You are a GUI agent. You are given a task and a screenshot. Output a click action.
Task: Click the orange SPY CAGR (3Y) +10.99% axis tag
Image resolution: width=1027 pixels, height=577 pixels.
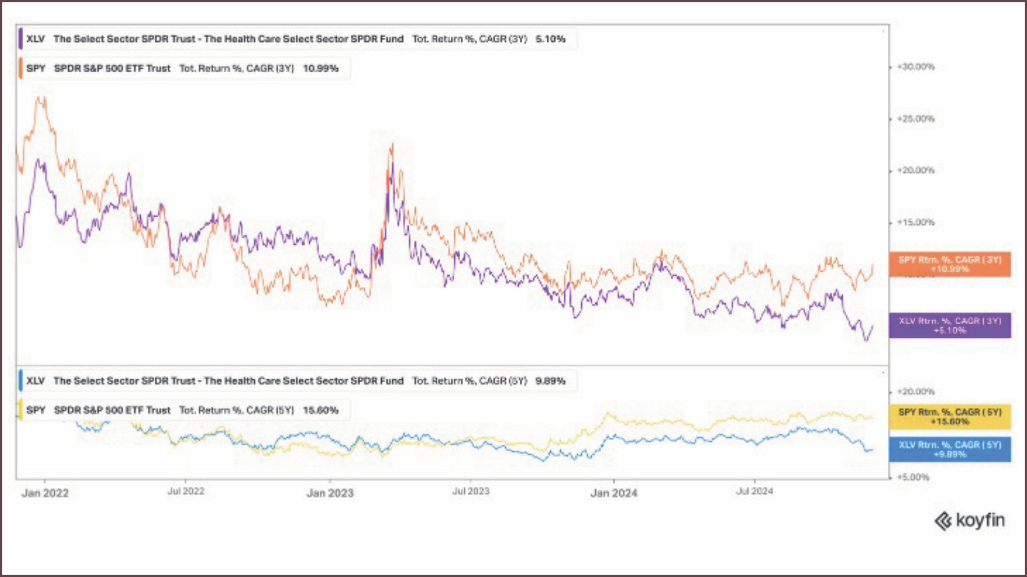click(950, 265)
